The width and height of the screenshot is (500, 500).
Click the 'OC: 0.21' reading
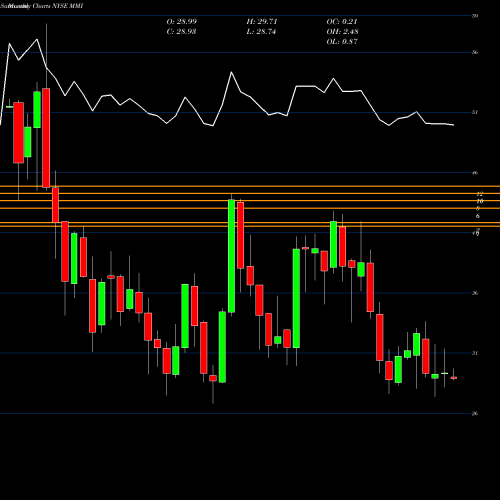[x=342, y=22]
